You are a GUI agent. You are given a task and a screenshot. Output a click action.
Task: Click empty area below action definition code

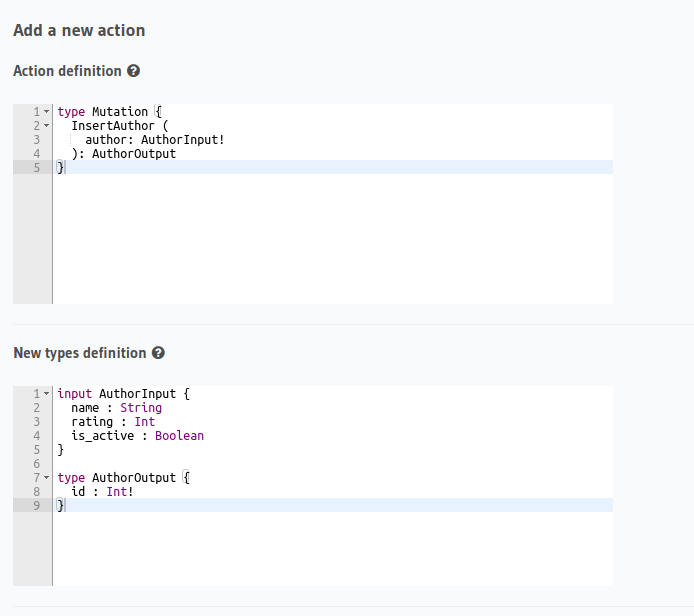click(x=330, y=240)
